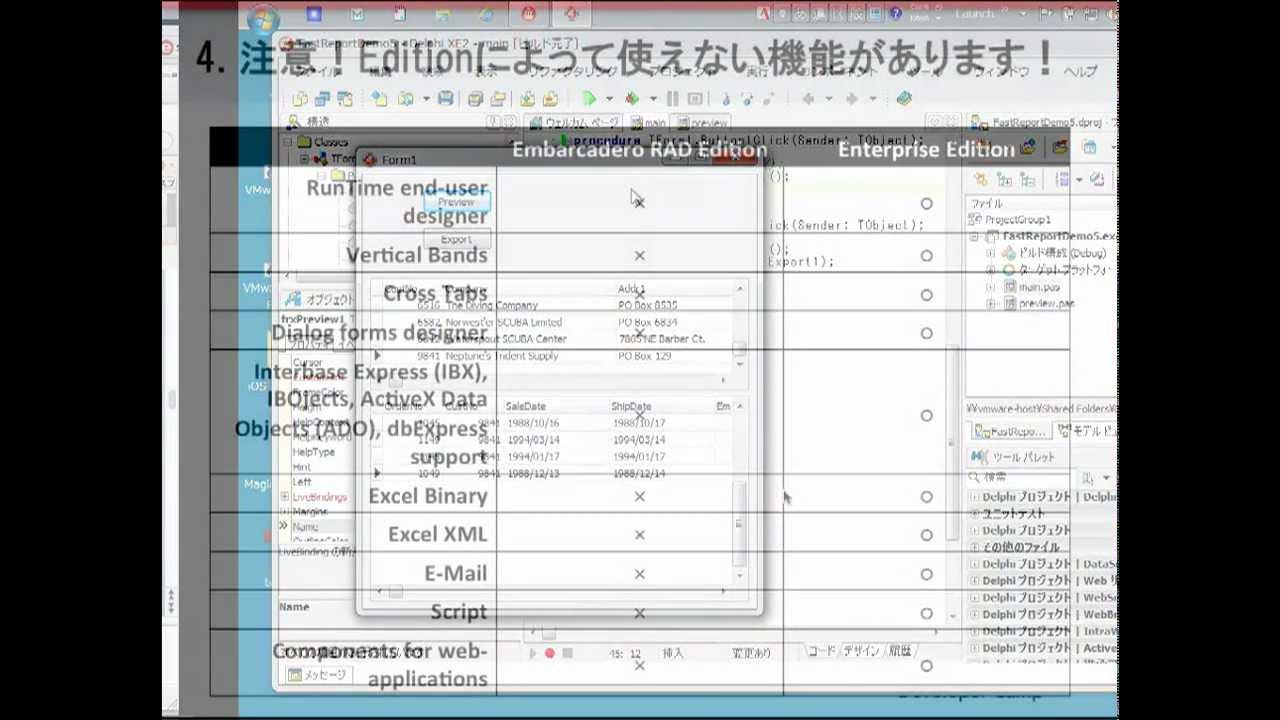Click the lower grid vertical scrollbar on Form1
The image size is (1280, 720).
740,490
